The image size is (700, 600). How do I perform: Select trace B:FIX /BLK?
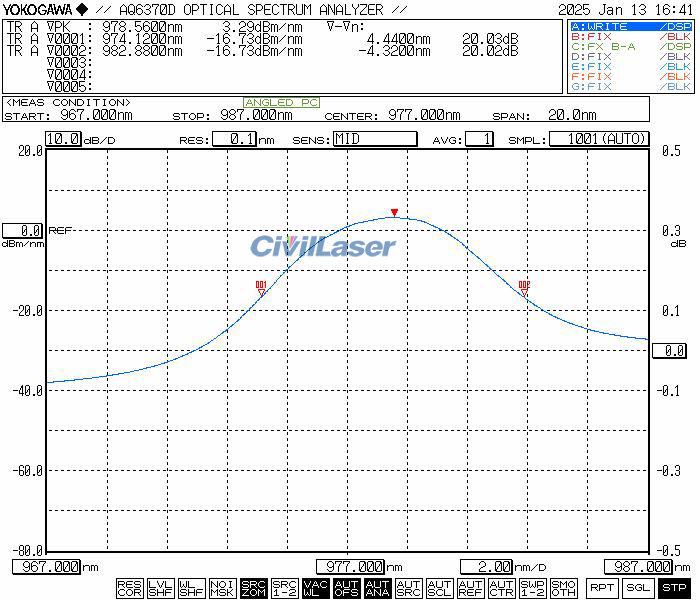(x=631, y=37)
